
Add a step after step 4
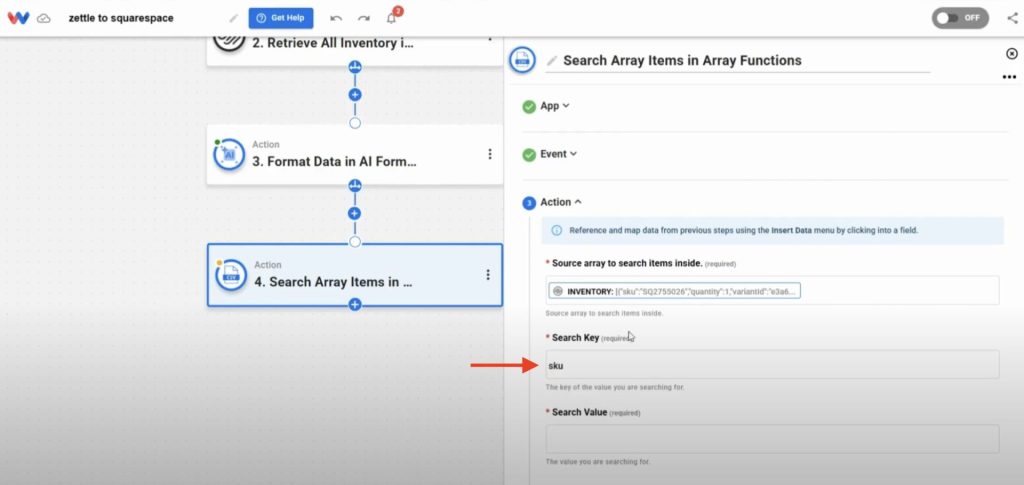tap(355, 304)
